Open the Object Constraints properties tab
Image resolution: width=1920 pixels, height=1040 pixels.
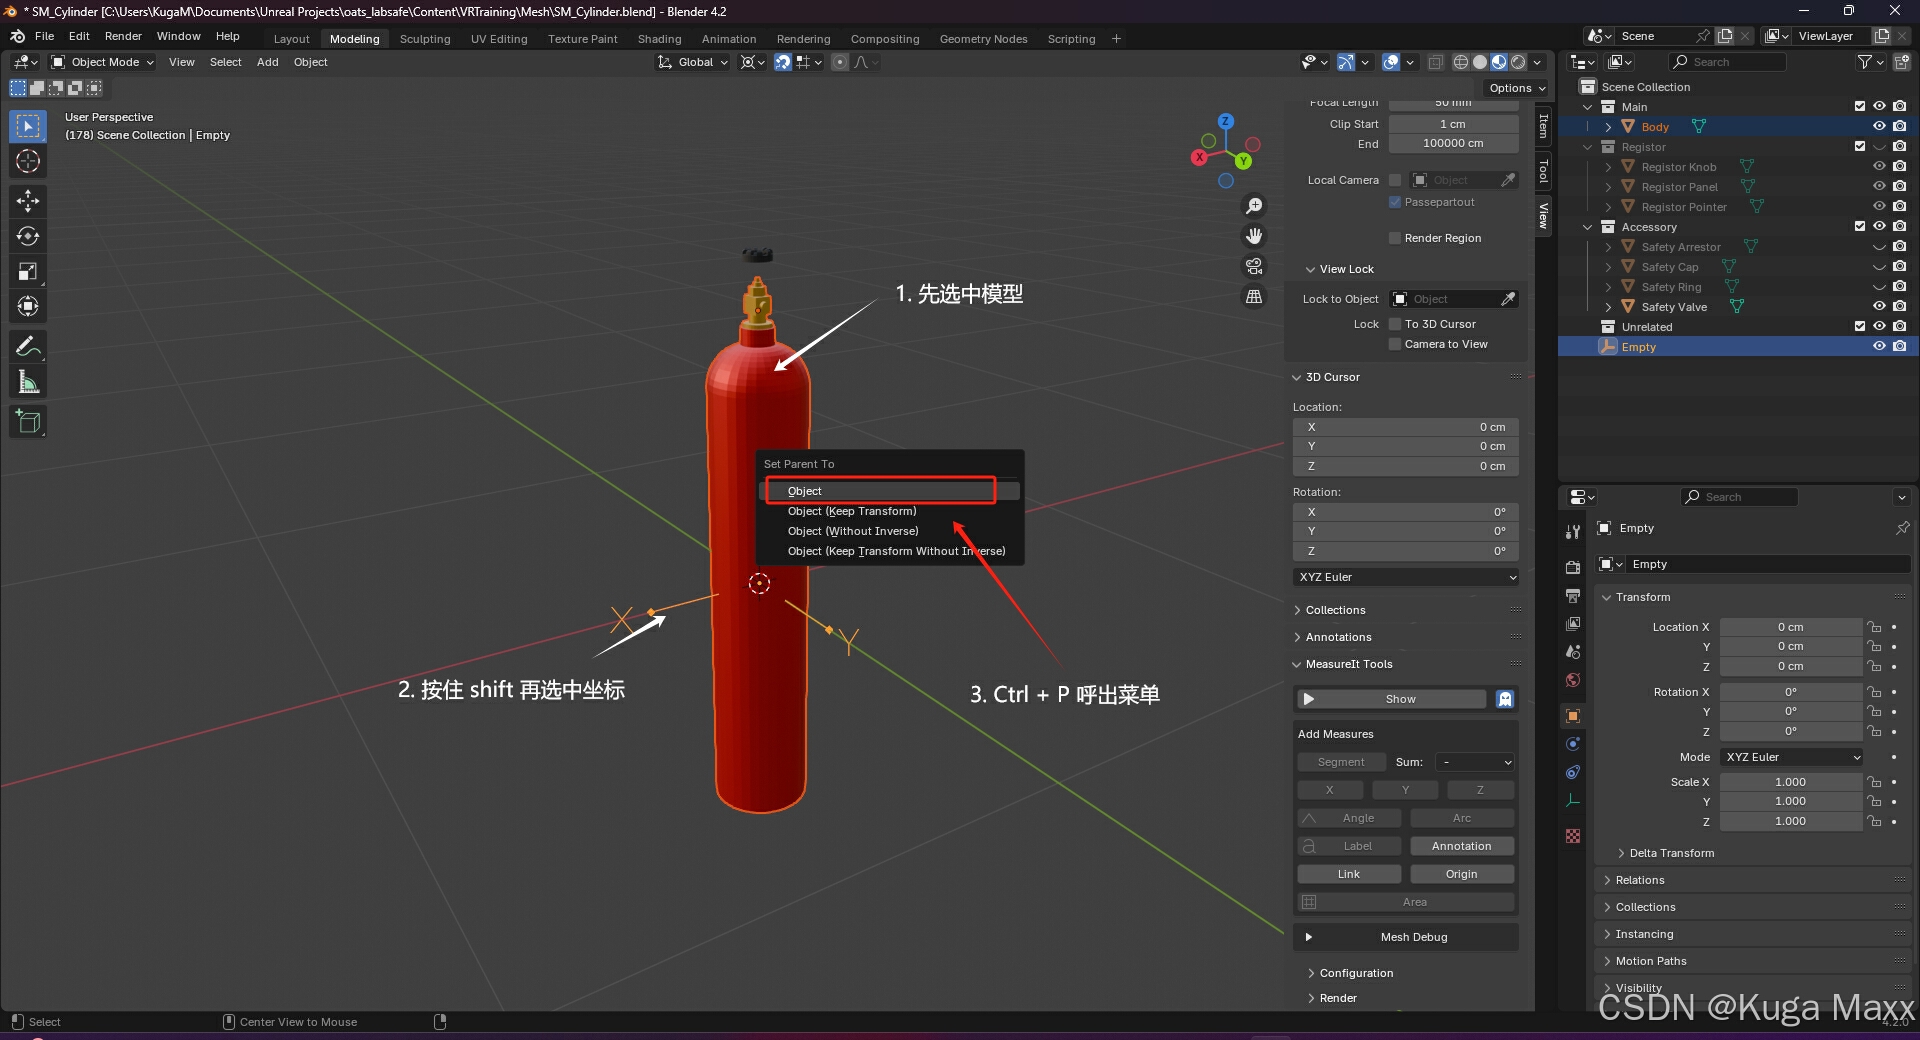tap(1573, 772)
